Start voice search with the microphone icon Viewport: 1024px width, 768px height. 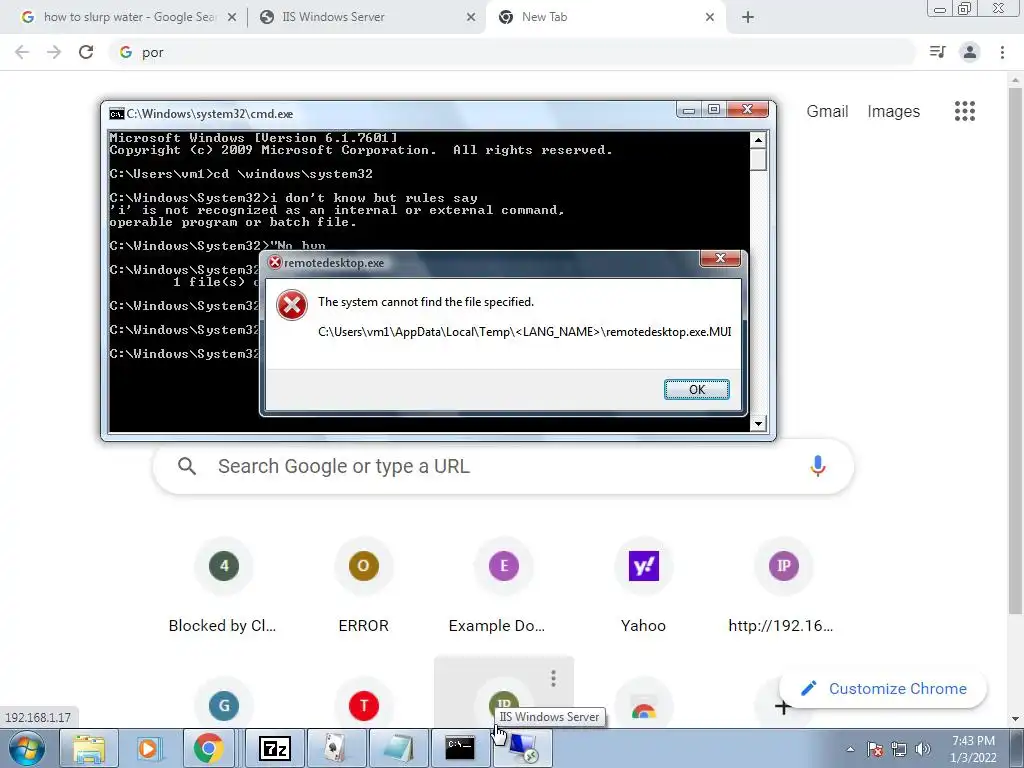(x=818, y=466)
